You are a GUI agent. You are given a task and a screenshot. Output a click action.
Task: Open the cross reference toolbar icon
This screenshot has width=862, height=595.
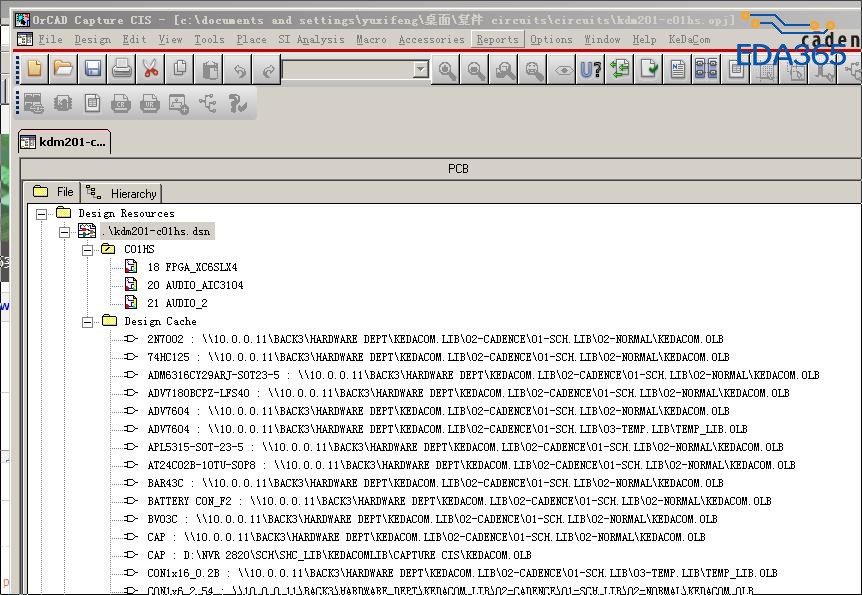[x=706, y=69]
